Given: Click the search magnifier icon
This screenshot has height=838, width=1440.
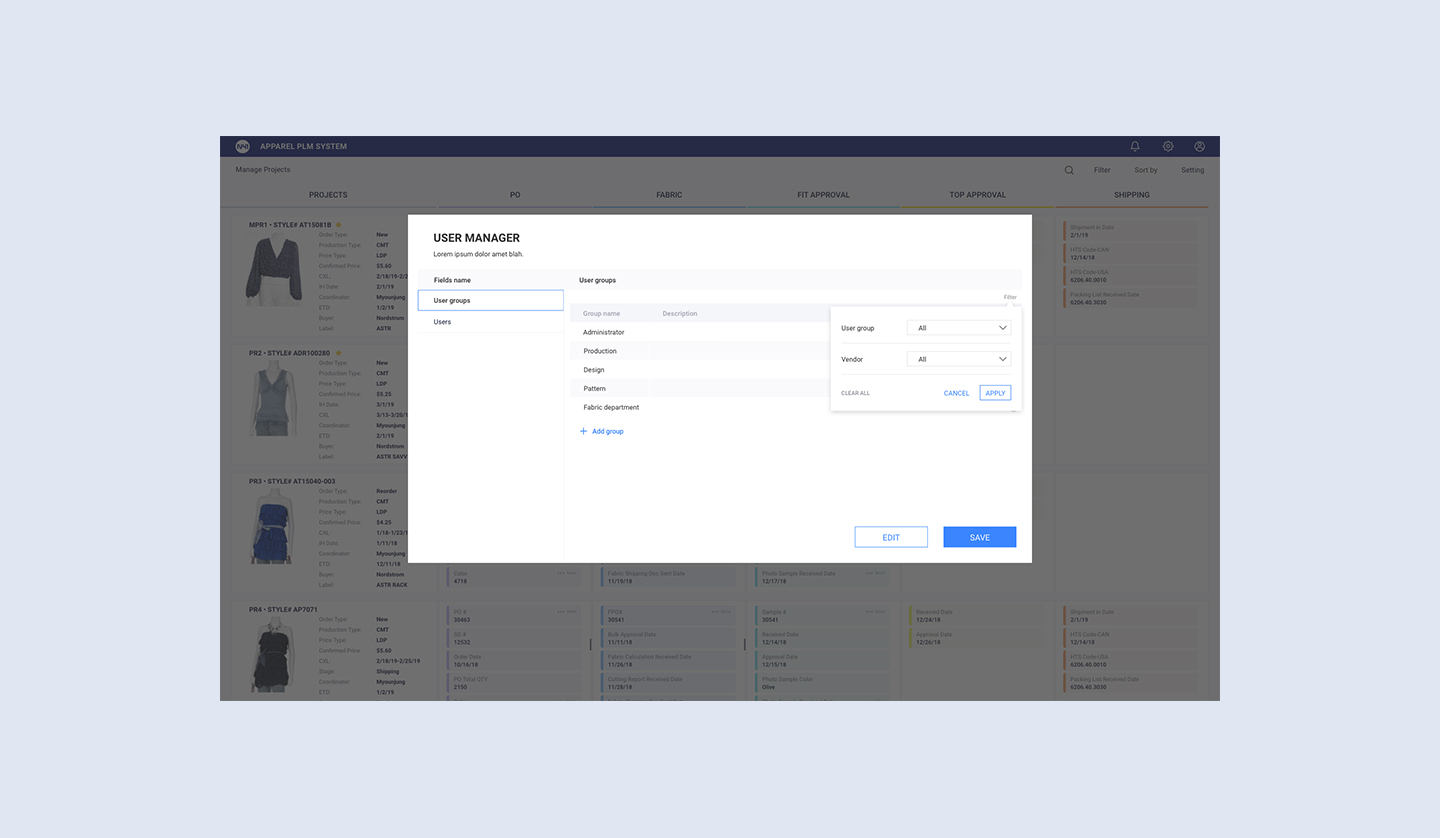Looking at the screenshot, I should [1069, 170].
